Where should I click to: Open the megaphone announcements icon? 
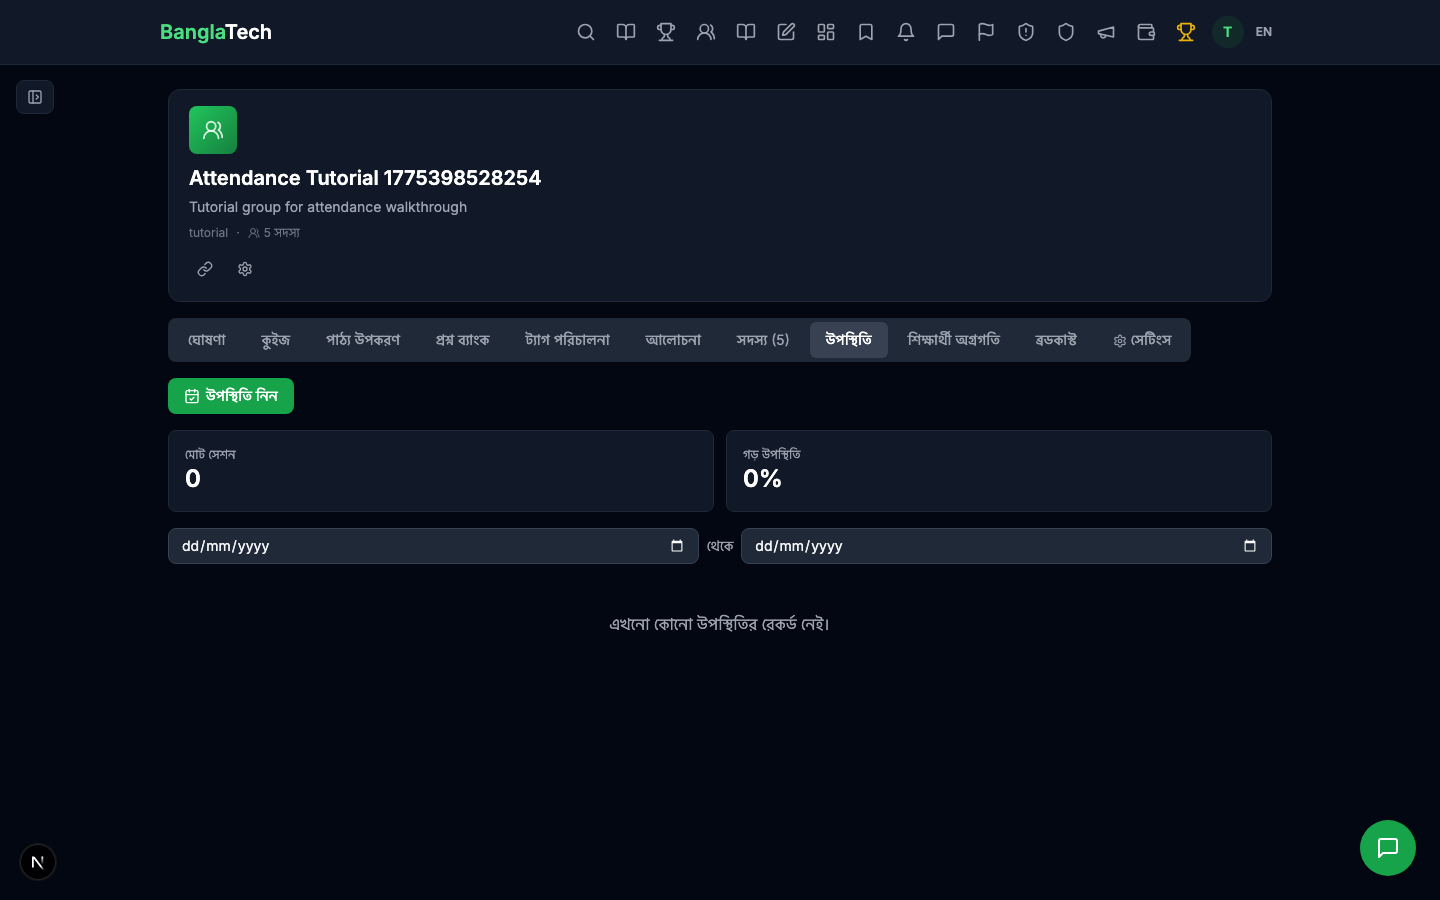click(x=1106, y=32)
